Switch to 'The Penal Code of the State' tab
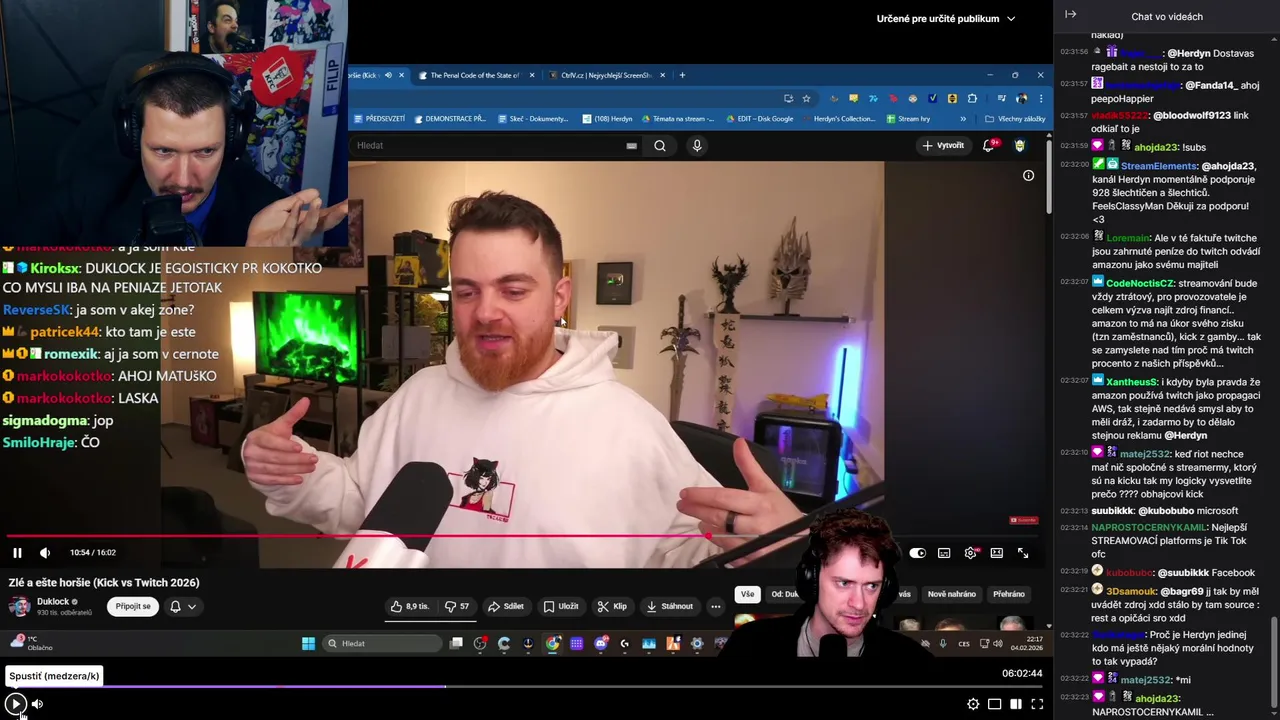 474,75
